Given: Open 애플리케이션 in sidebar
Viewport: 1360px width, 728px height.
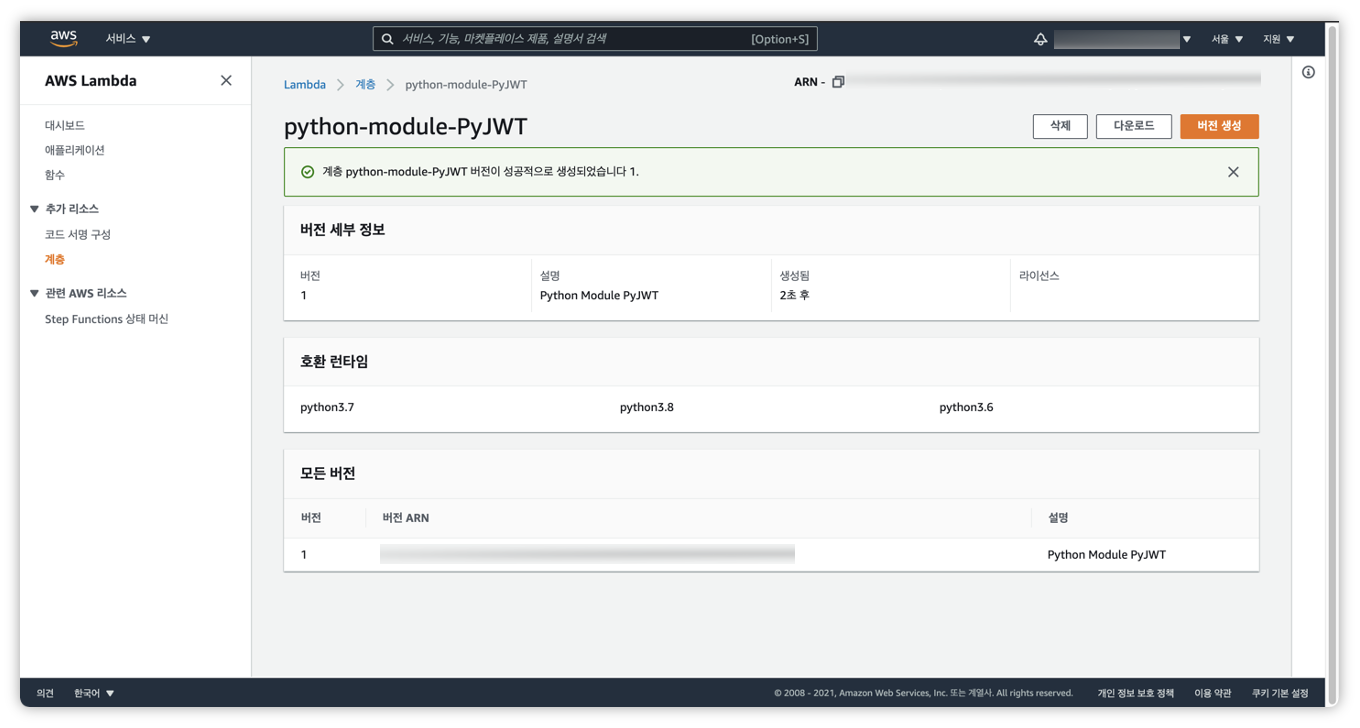Looking at the screenshot, I should pyautogui.click(x=75, y=150).
